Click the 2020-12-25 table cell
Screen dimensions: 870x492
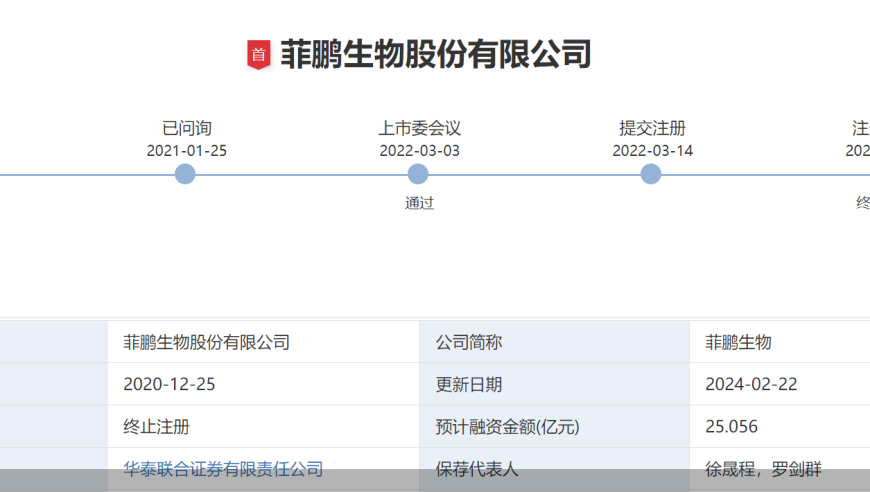pyautogui.click(x=263, y=384)
